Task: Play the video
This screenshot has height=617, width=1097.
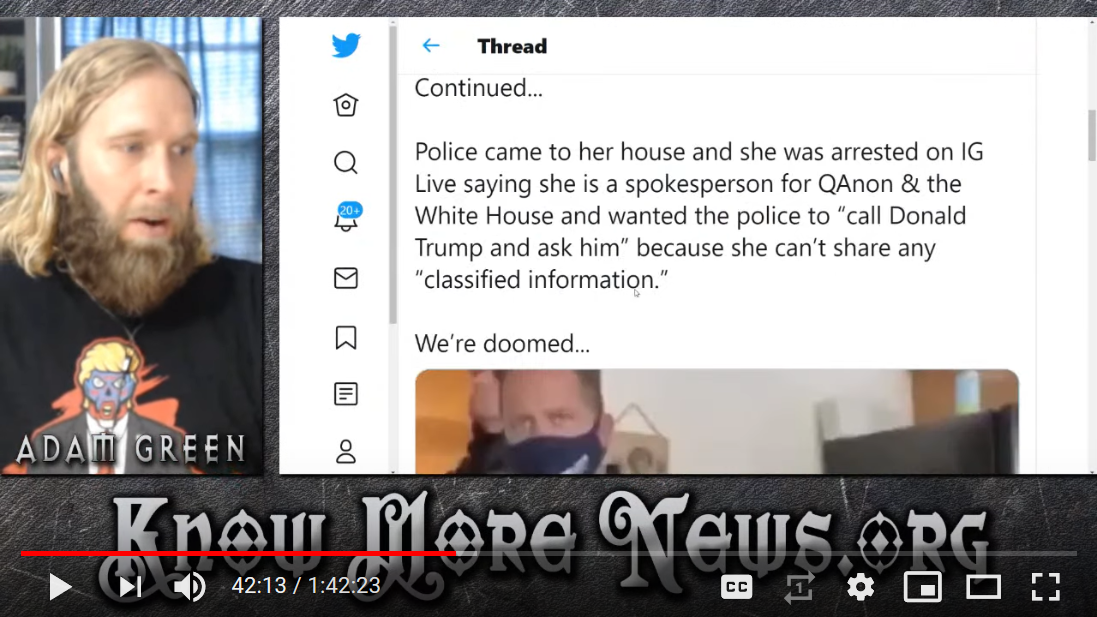Action: [x=60, y=586]
